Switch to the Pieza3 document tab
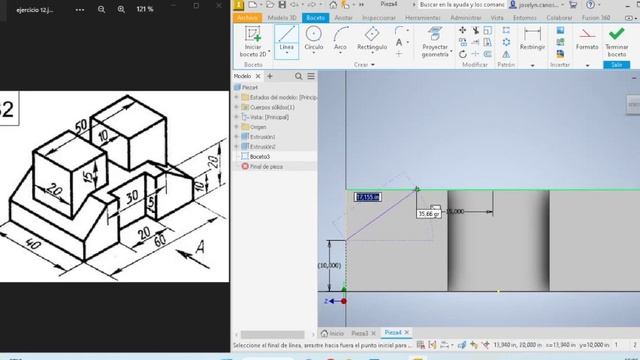This screenshot has height=360, width=640. [360, 333]
